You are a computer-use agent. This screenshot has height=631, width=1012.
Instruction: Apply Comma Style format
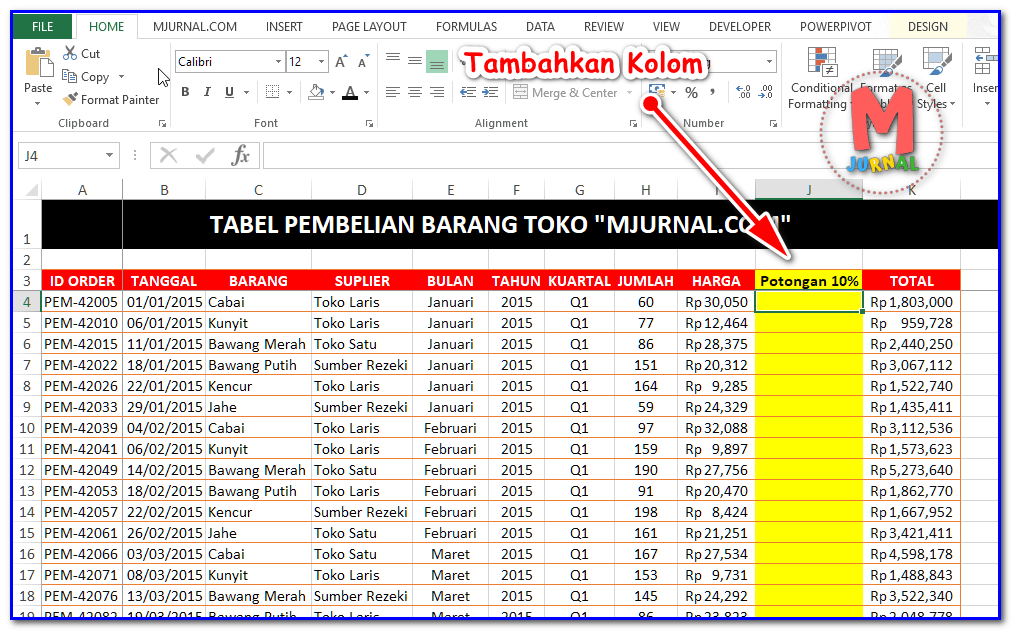tap(712, 93)
